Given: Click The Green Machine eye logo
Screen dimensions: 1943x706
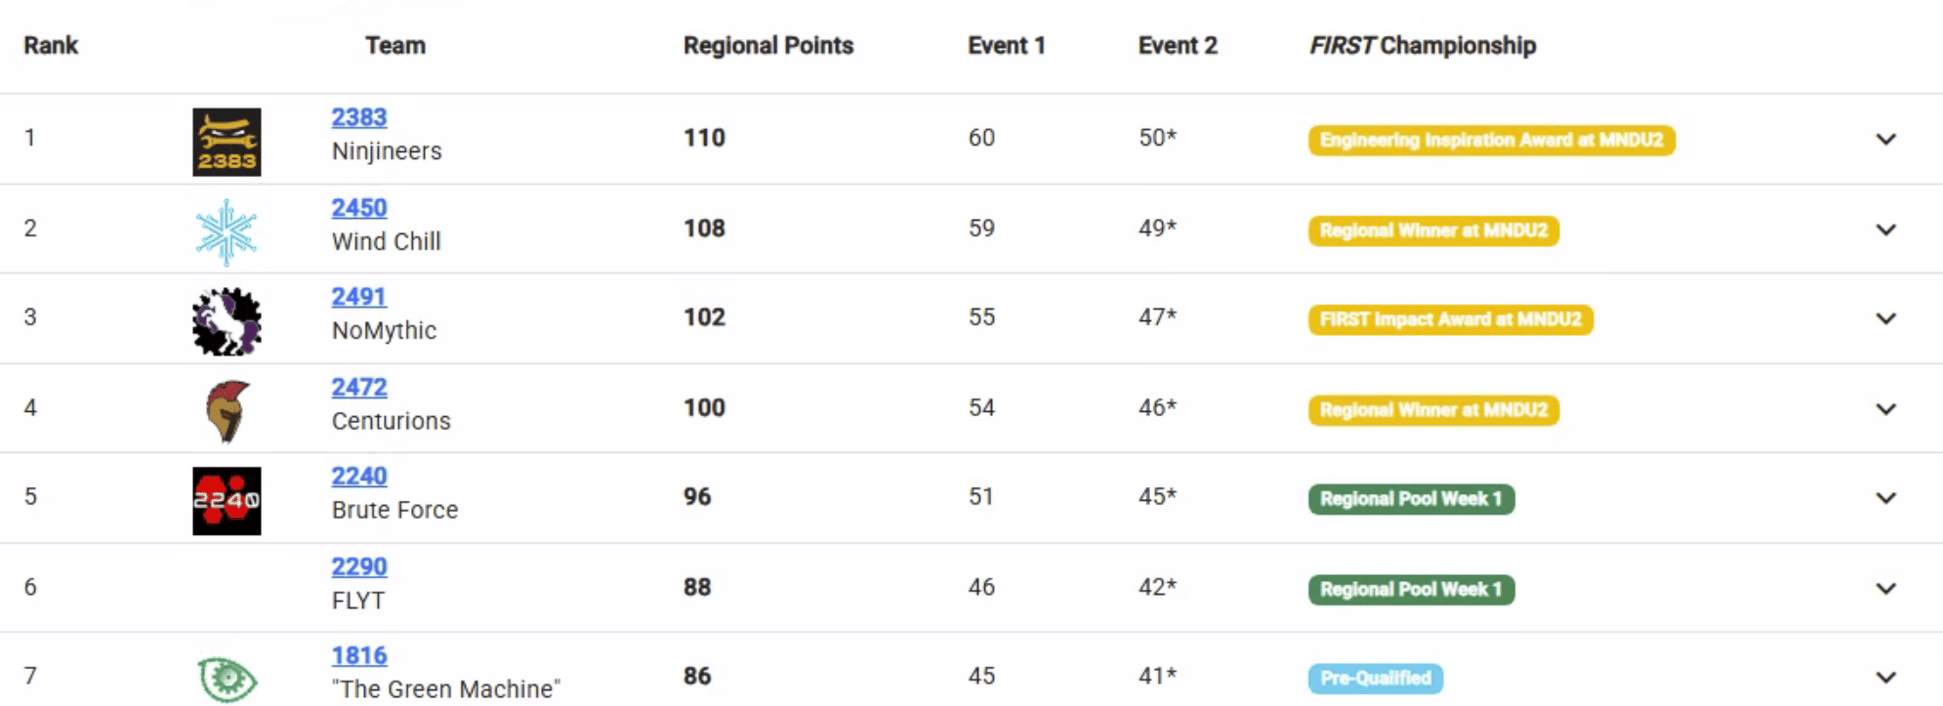Looking at the screenshot, I should pyautogui.click(x=226, y=677).
